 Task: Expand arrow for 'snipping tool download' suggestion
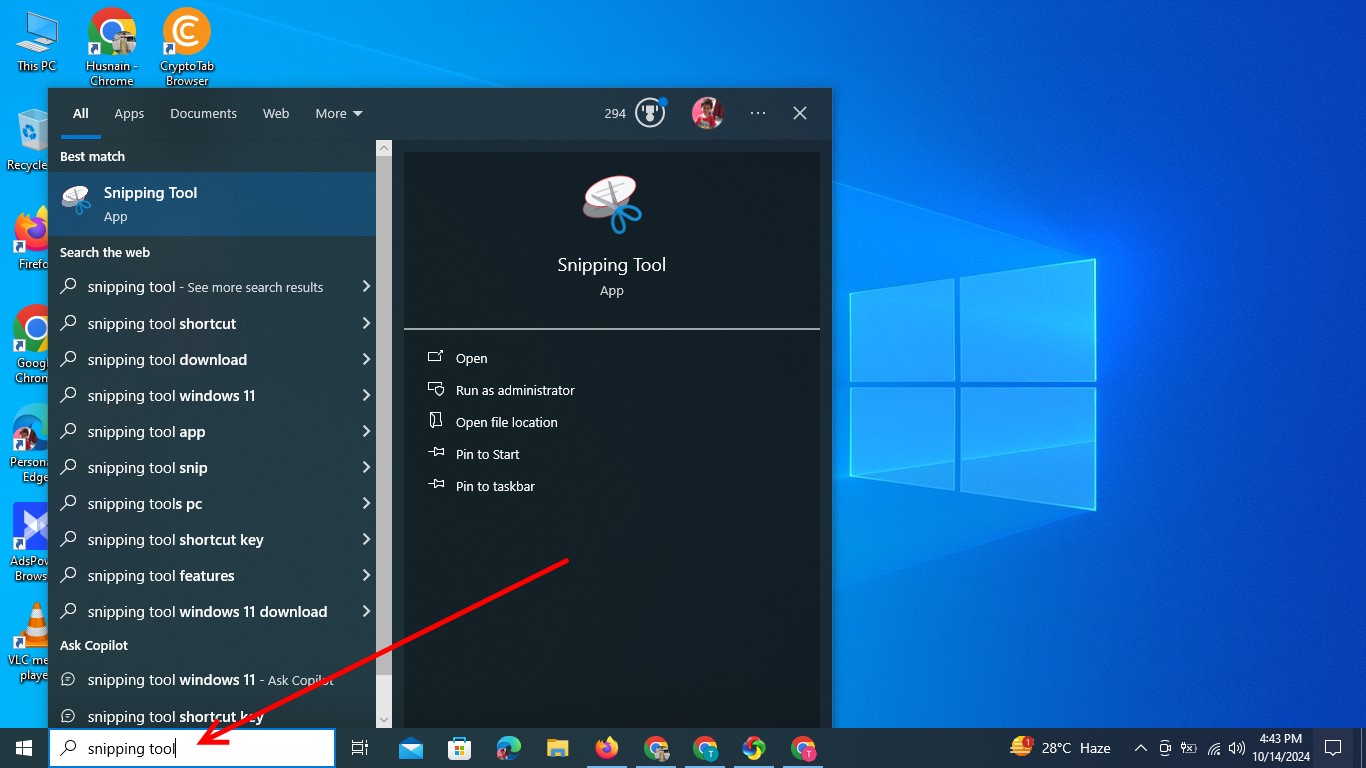(x=366, y=359)
